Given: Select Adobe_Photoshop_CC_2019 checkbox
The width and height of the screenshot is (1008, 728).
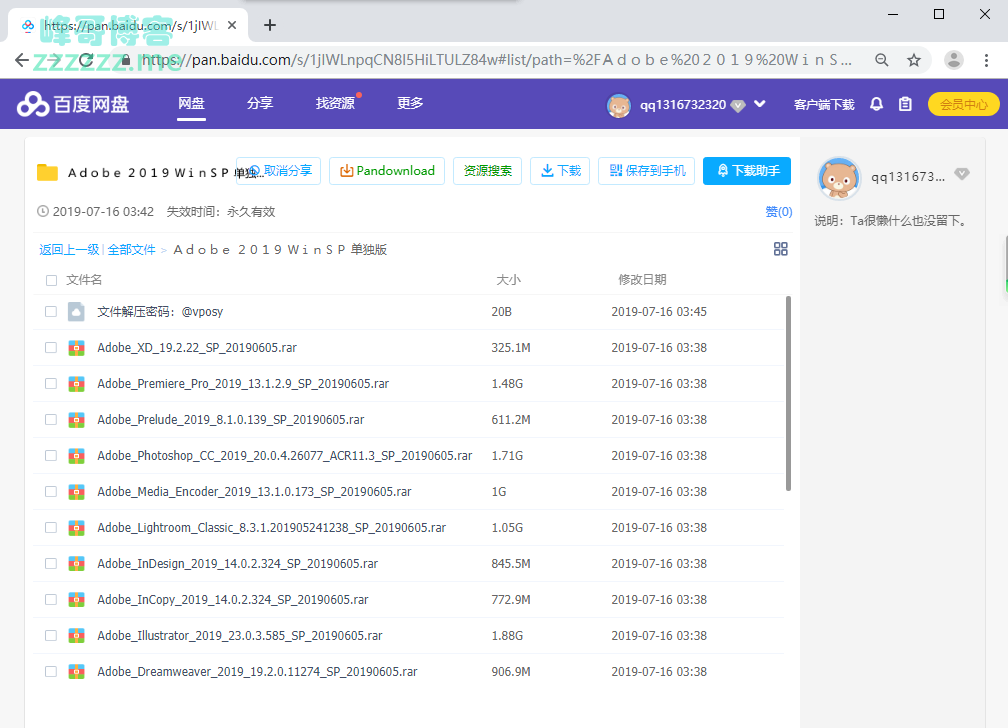Looking at the screenshot, I should click(51, 455).
